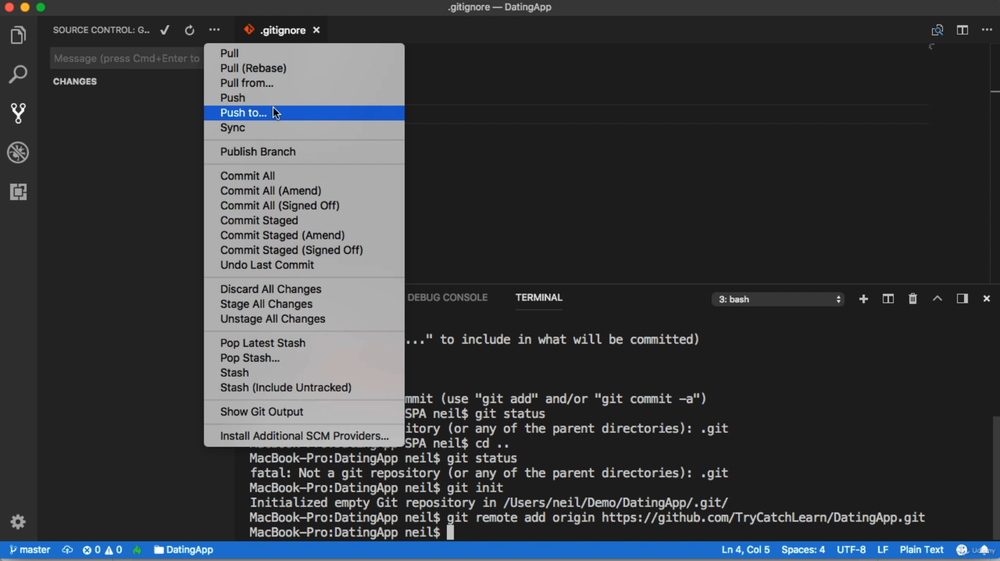The image size is (1000, 561).
Task: Open Manage settings gear icon
Action: pos(18,522)
